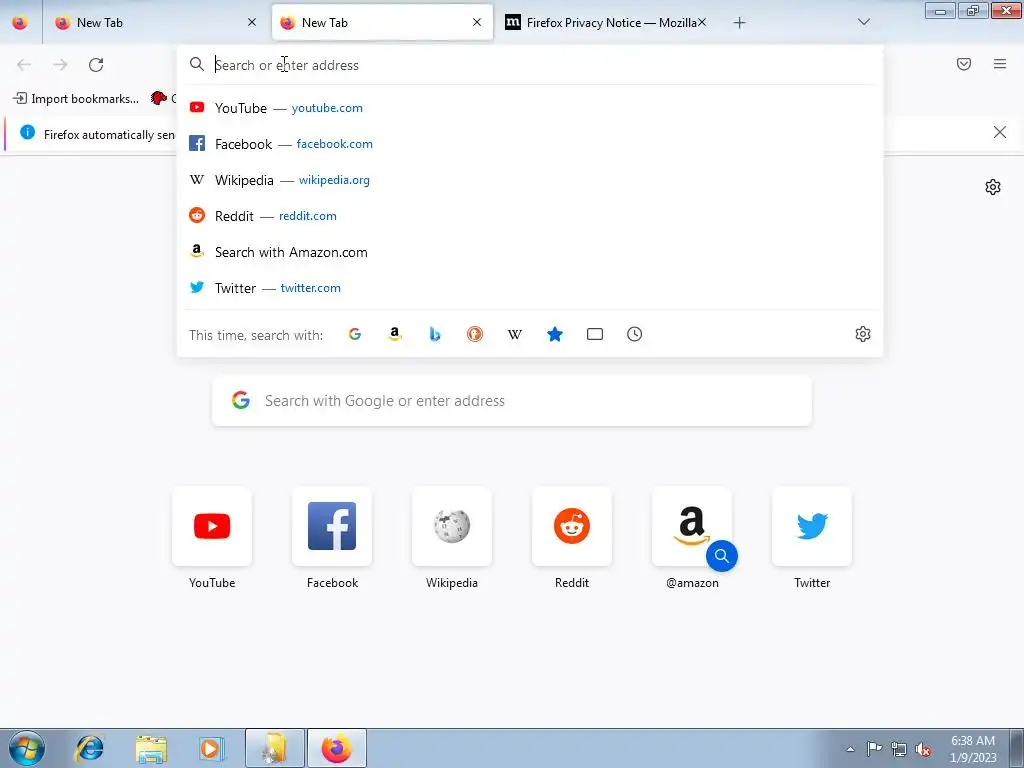Search this time with Google icon
Image resolution: width=1024 pixels, height=768 pixels.
pyautogui.click(x=355, y=334)
